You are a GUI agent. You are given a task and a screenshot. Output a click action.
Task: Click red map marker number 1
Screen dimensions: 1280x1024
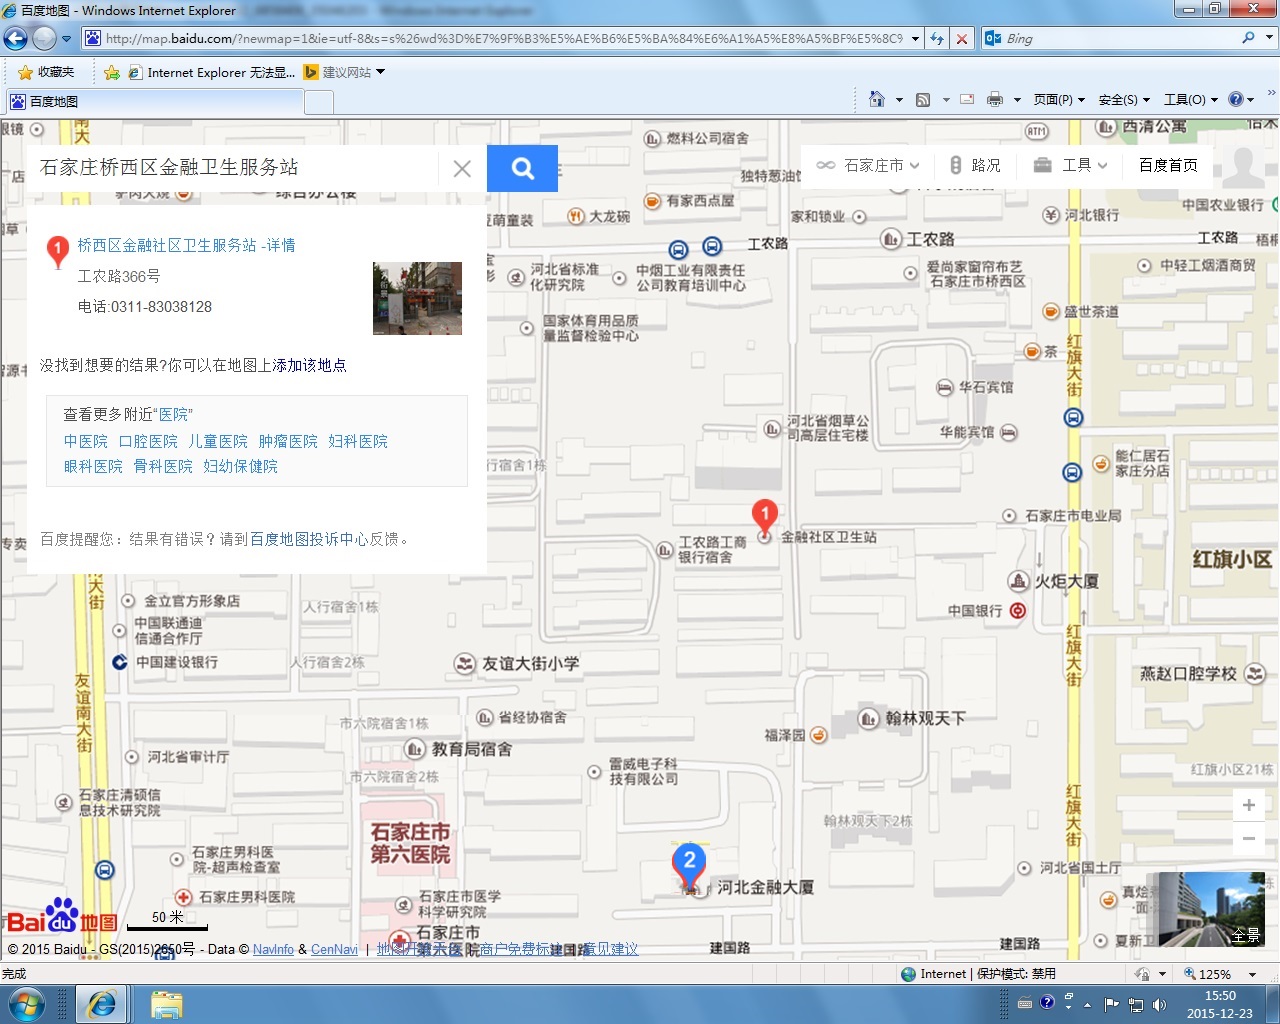tap(765, 518)
